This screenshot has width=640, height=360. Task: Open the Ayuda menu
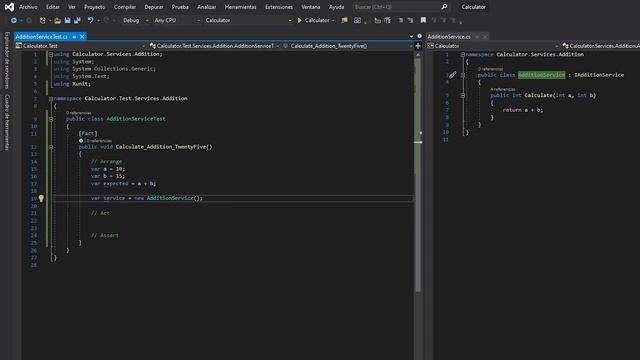[x=336, y=7]
